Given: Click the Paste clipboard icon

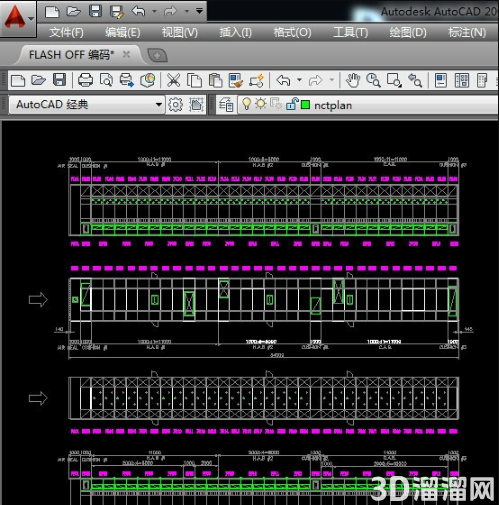Looking at the screenshot, I should pyautogui.click(x=215, y=80).
